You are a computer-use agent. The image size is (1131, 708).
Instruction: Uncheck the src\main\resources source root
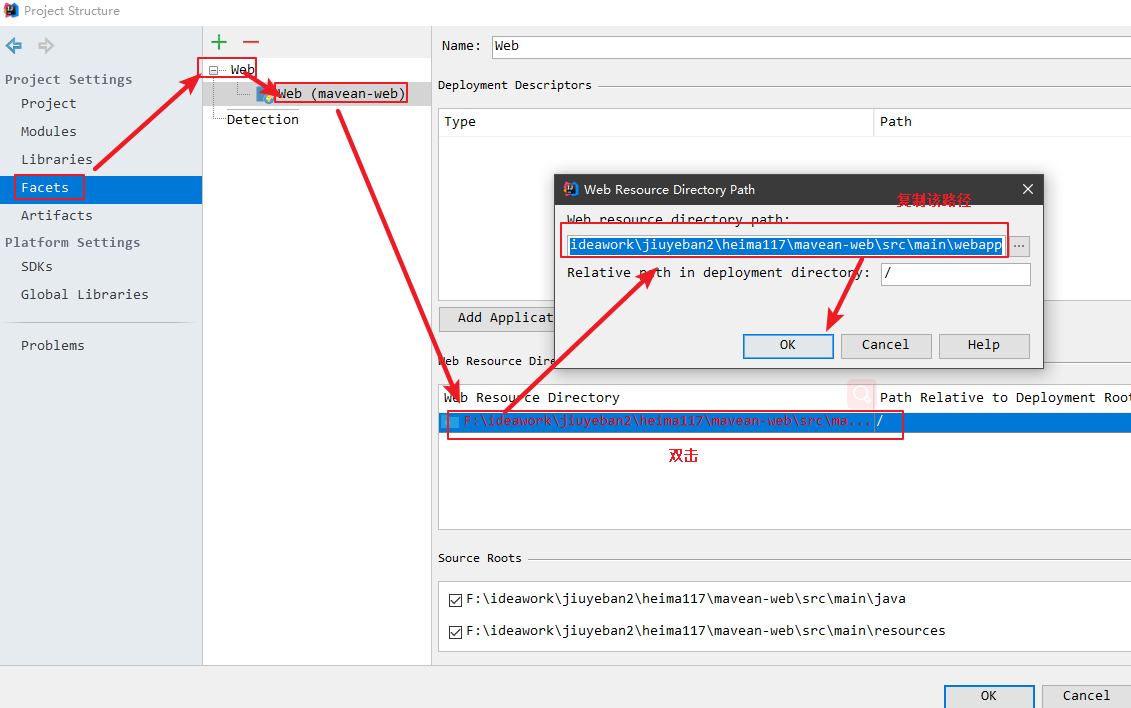click(456, 632)
